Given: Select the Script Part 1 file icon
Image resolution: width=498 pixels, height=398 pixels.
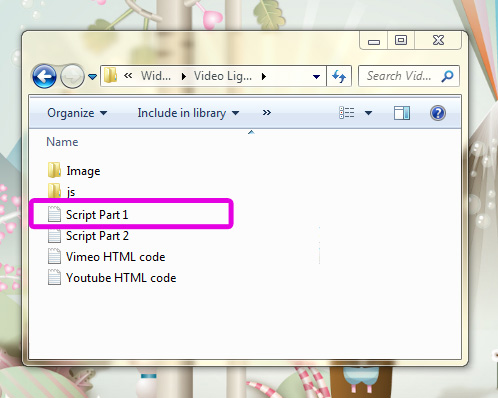Looking at the screenshot, I should tap(54, 214).
